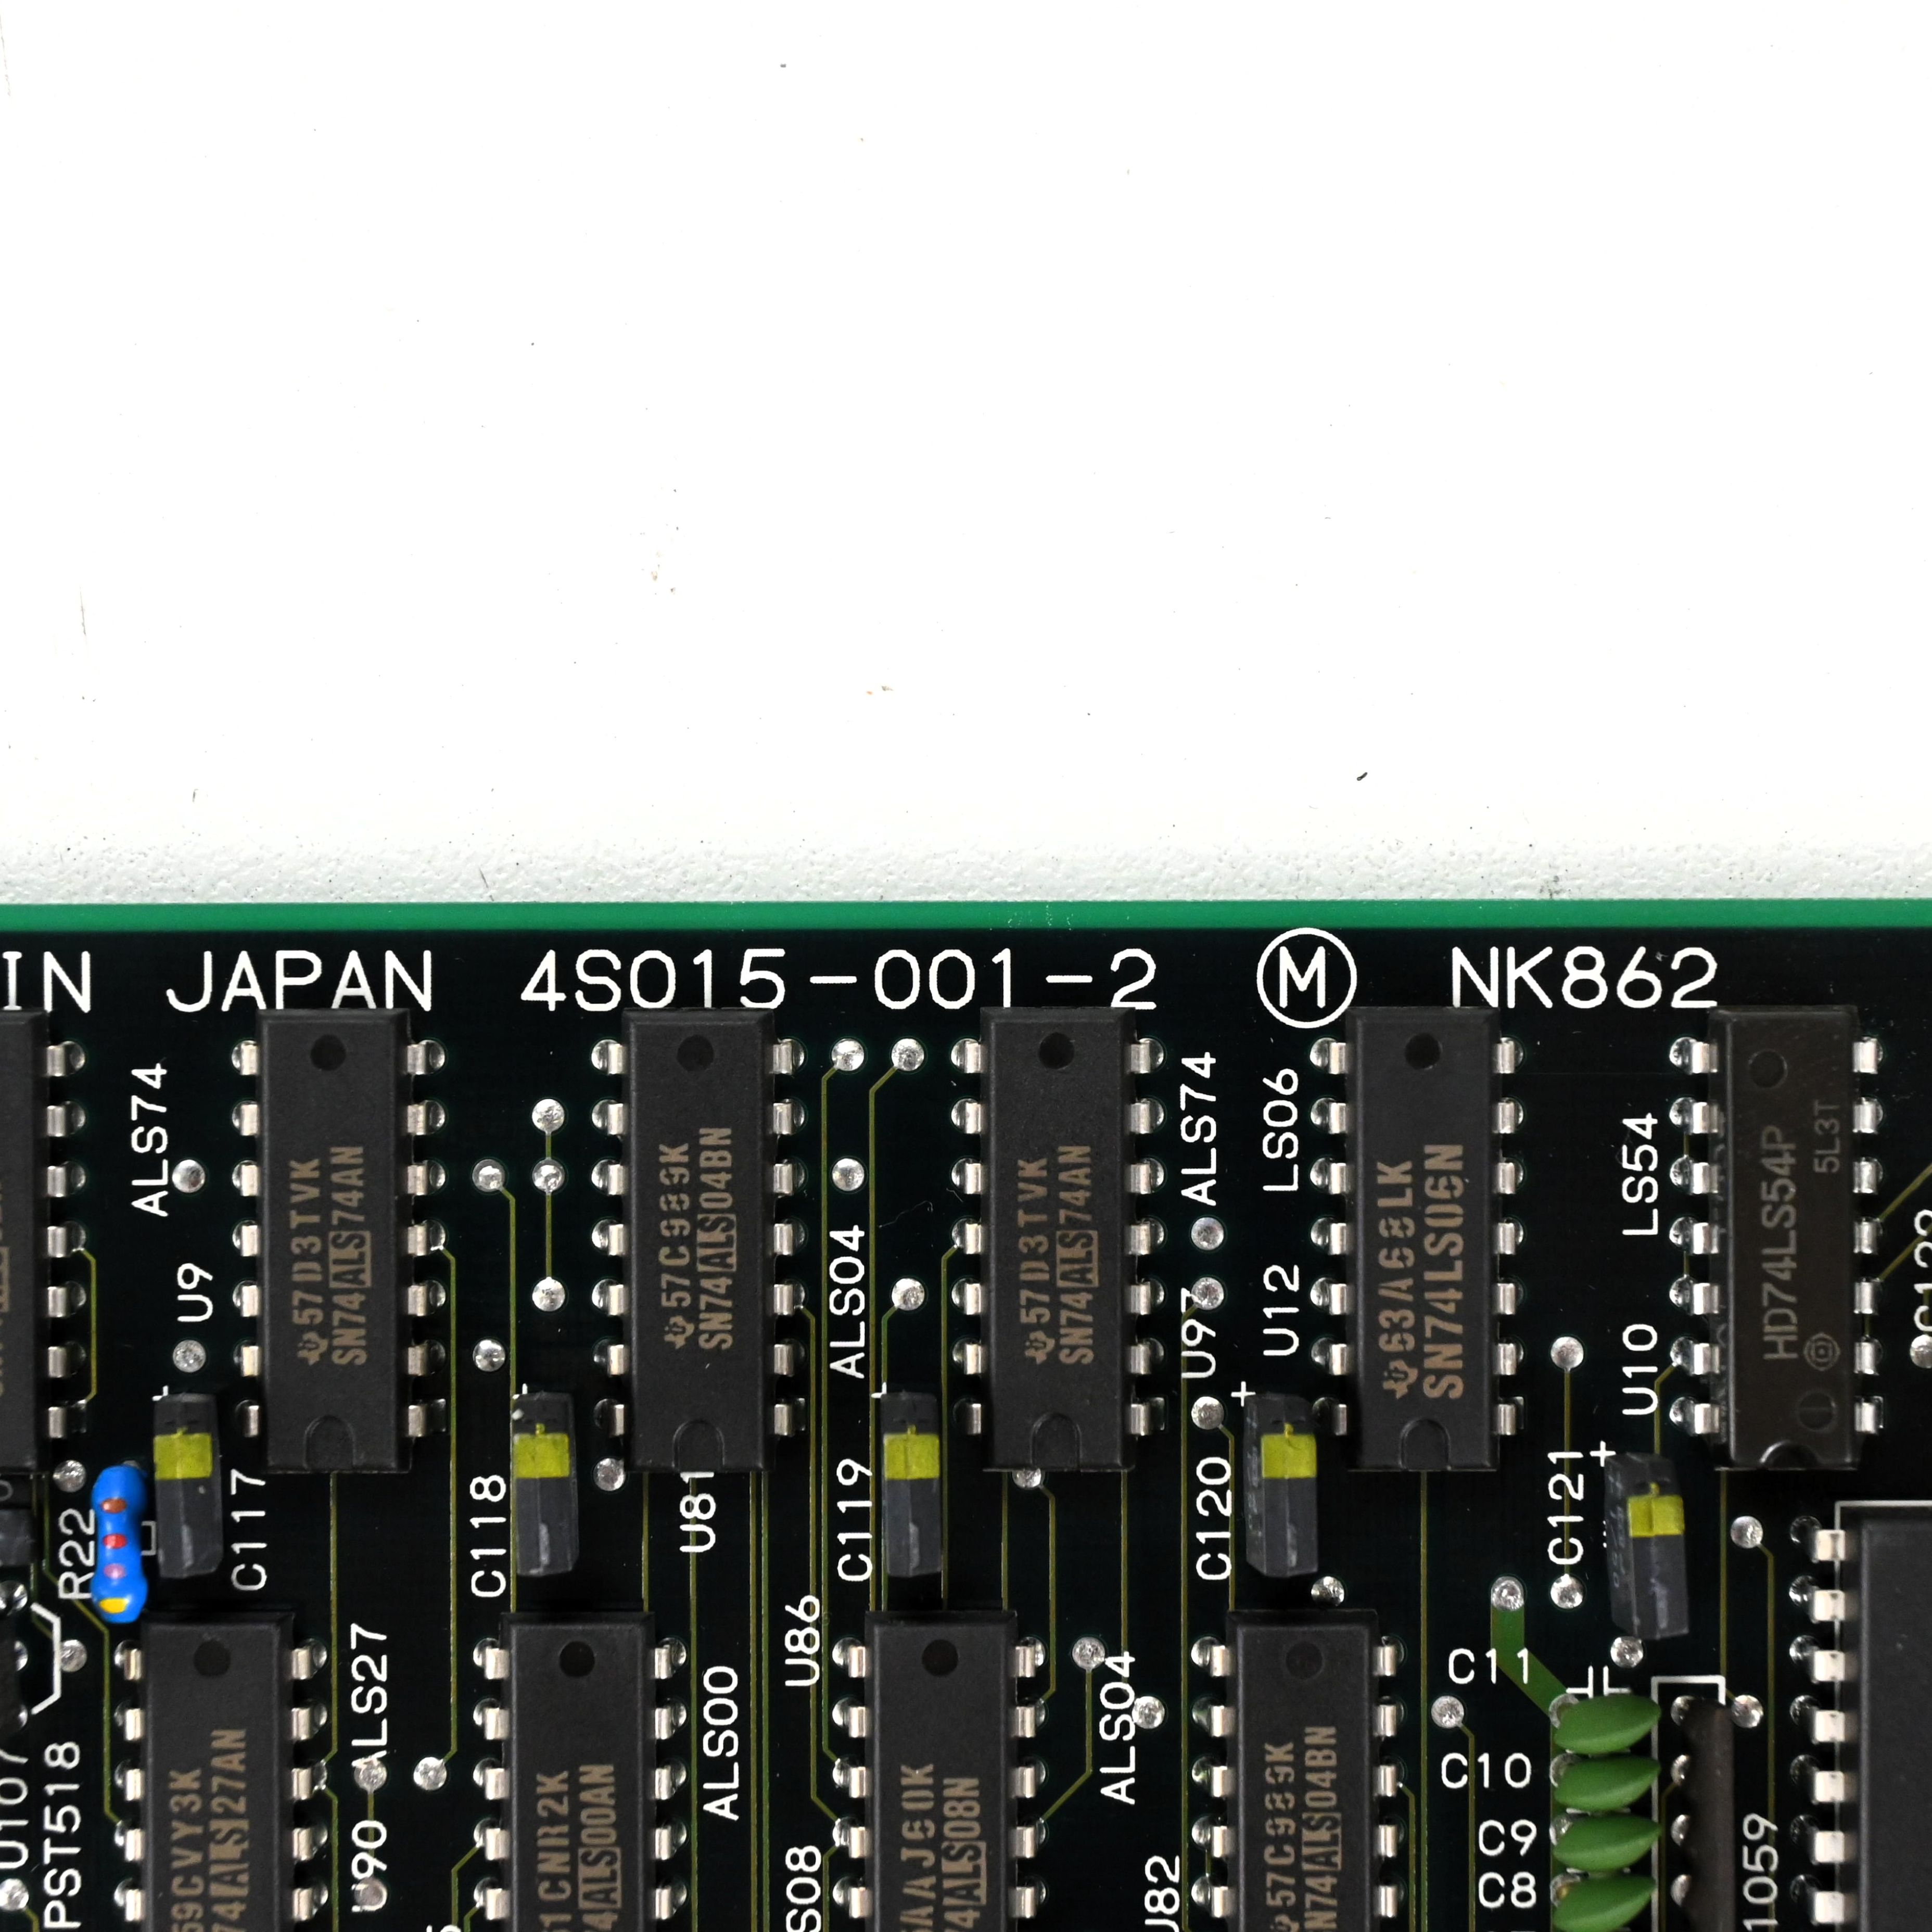Click the SN74LS06N chip at U12
1932x1932 pixels.
coord(1421,1236)
